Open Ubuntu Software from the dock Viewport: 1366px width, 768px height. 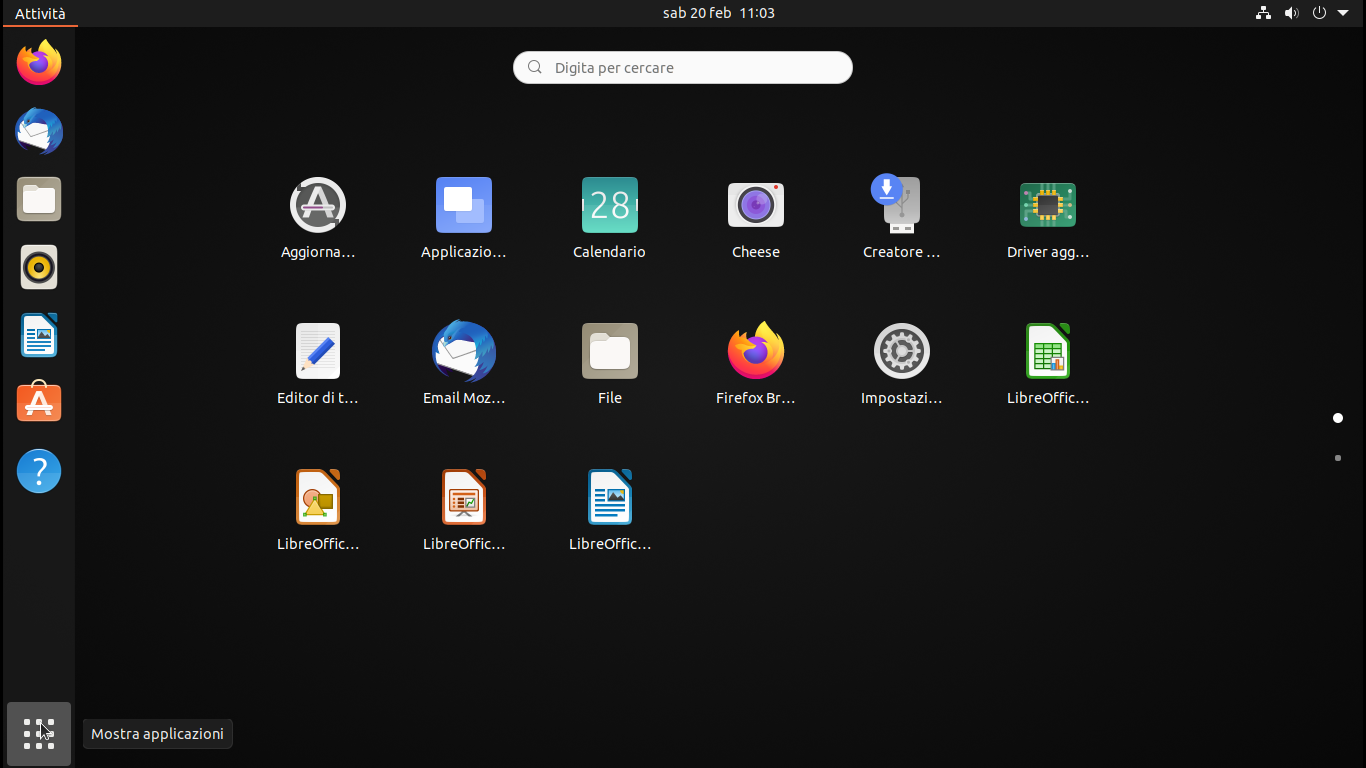39,403
